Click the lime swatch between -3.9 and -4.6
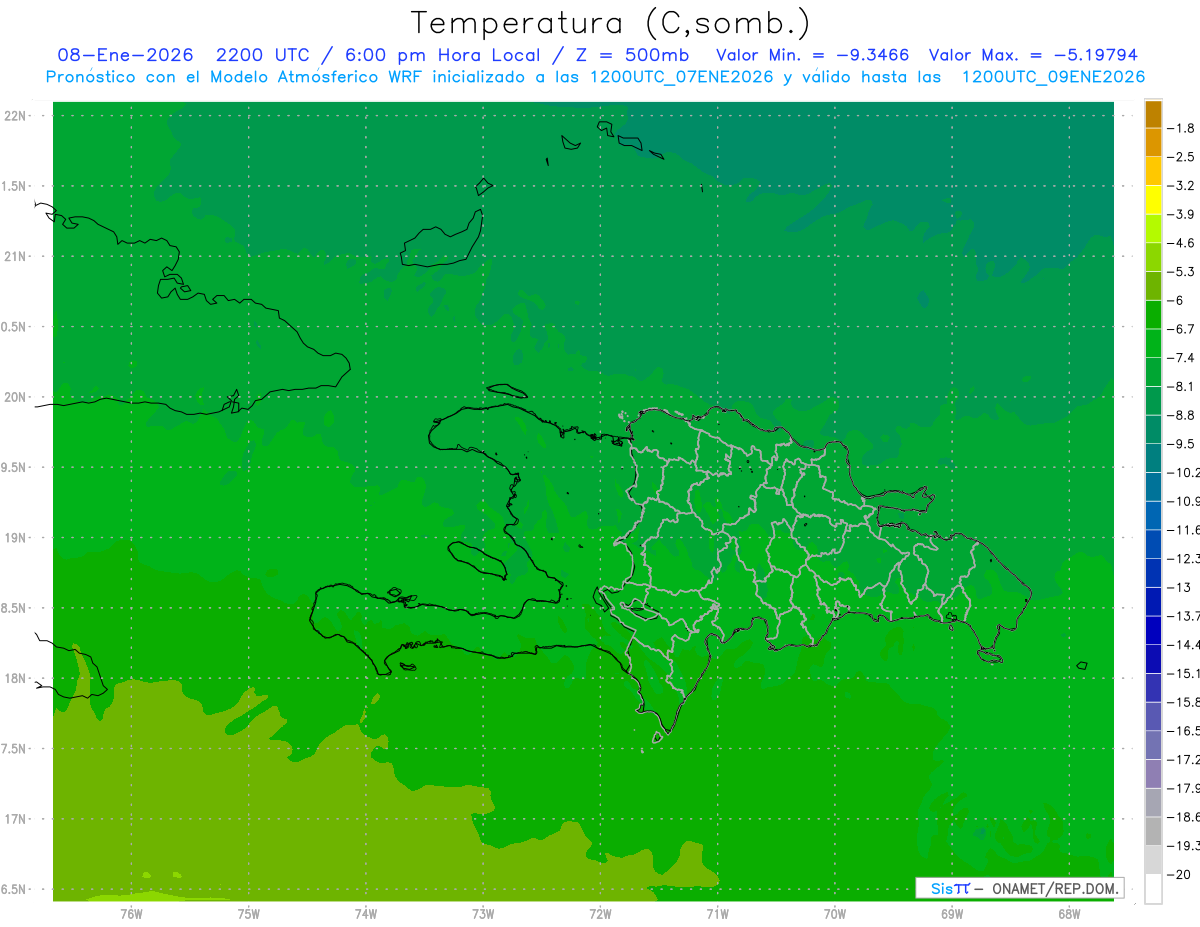This screenshot has width=1200, height=927. click(1153, 229)
